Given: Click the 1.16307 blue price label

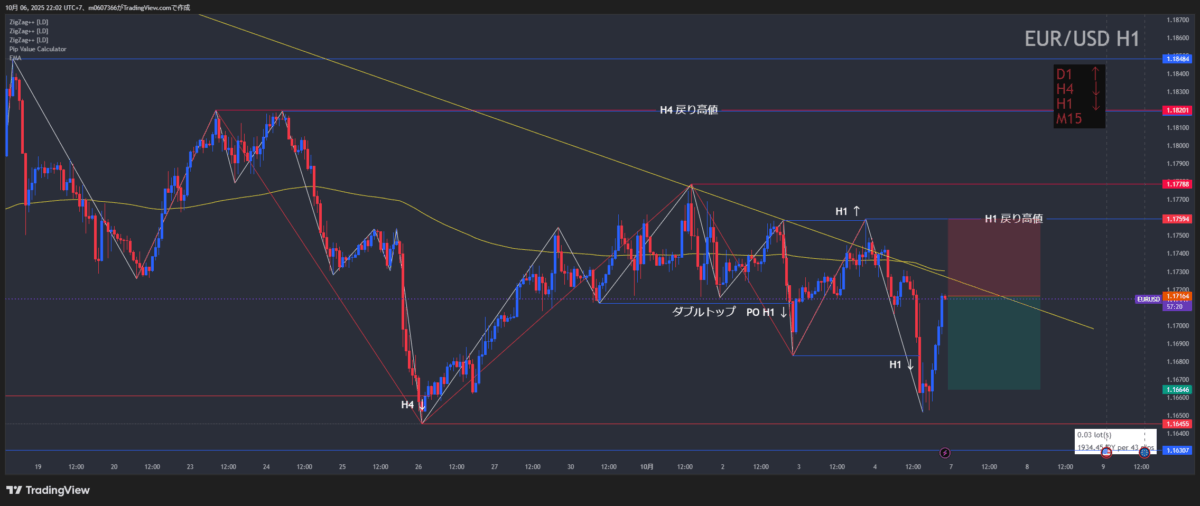Looking at the screenshot, I should pyautogui.click(x=1176, y=450).
